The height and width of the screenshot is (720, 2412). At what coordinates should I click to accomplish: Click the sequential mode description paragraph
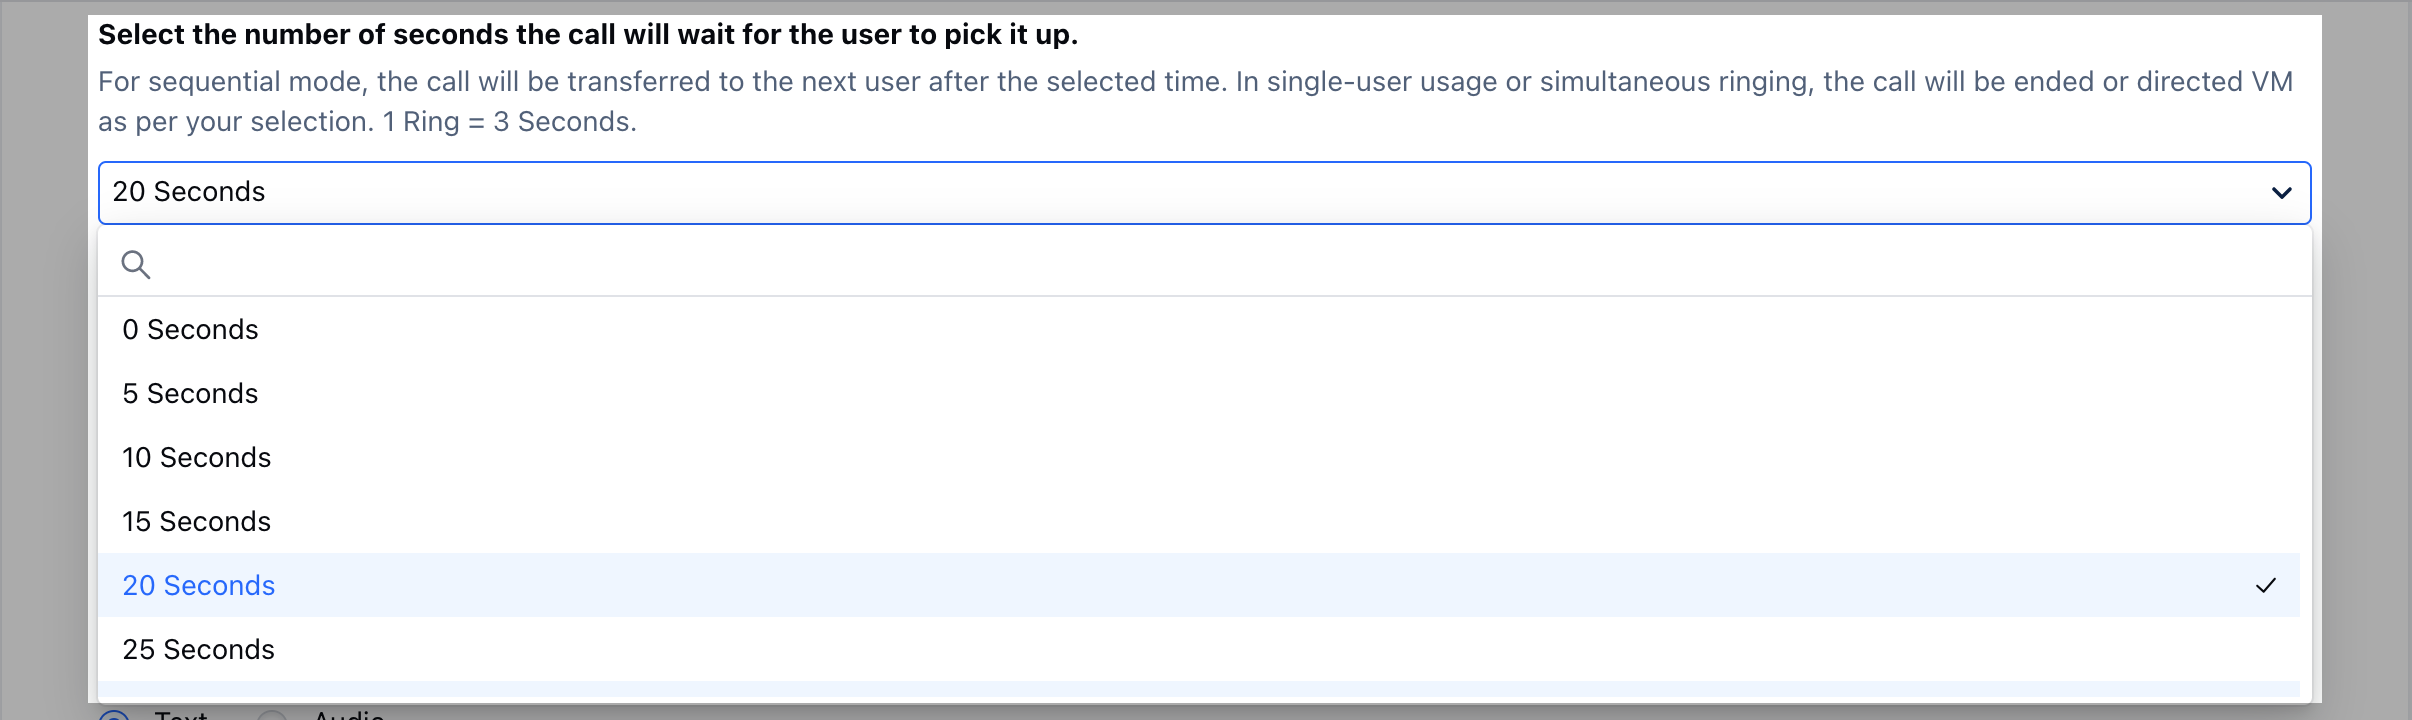click(x=1195, y=101)
